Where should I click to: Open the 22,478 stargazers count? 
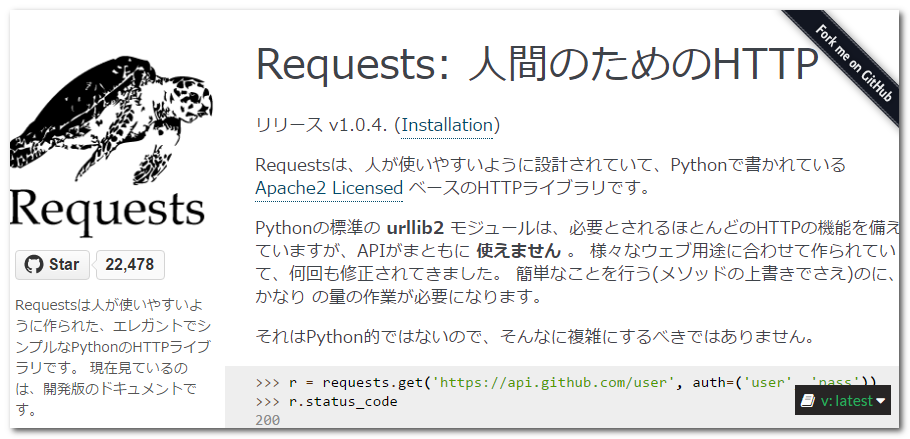(129, 265)
